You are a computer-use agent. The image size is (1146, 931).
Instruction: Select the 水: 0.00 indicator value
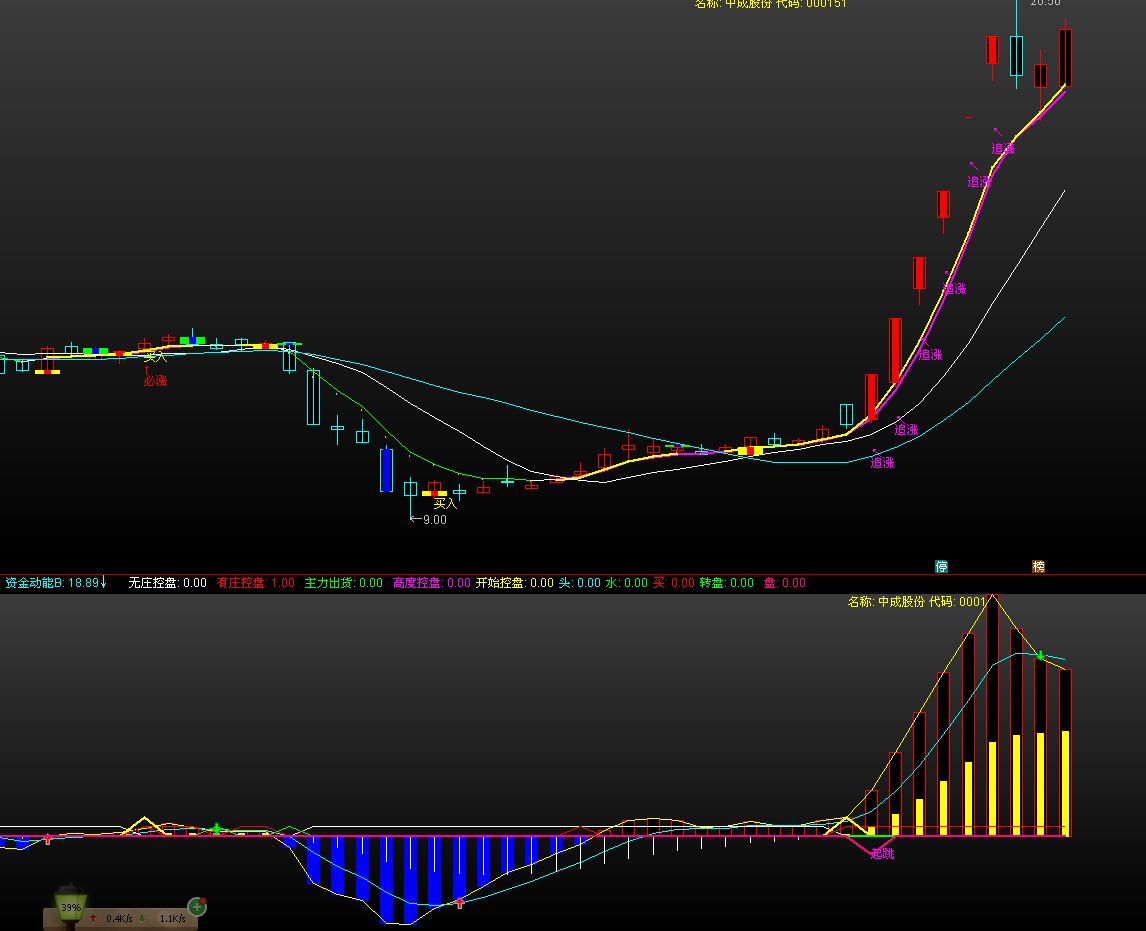point(626,582)
